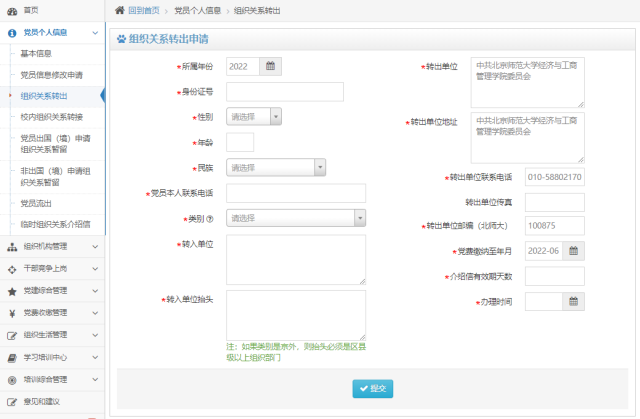This screenshot has height=419, width=640.
Task: Open the 性别 dropdown
Action: (254, 117)
